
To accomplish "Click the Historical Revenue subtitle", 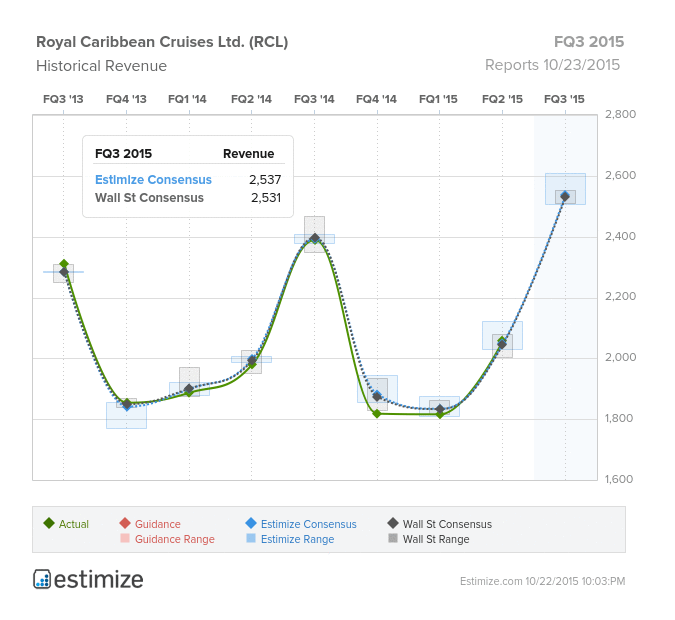I will pos(101,66).
